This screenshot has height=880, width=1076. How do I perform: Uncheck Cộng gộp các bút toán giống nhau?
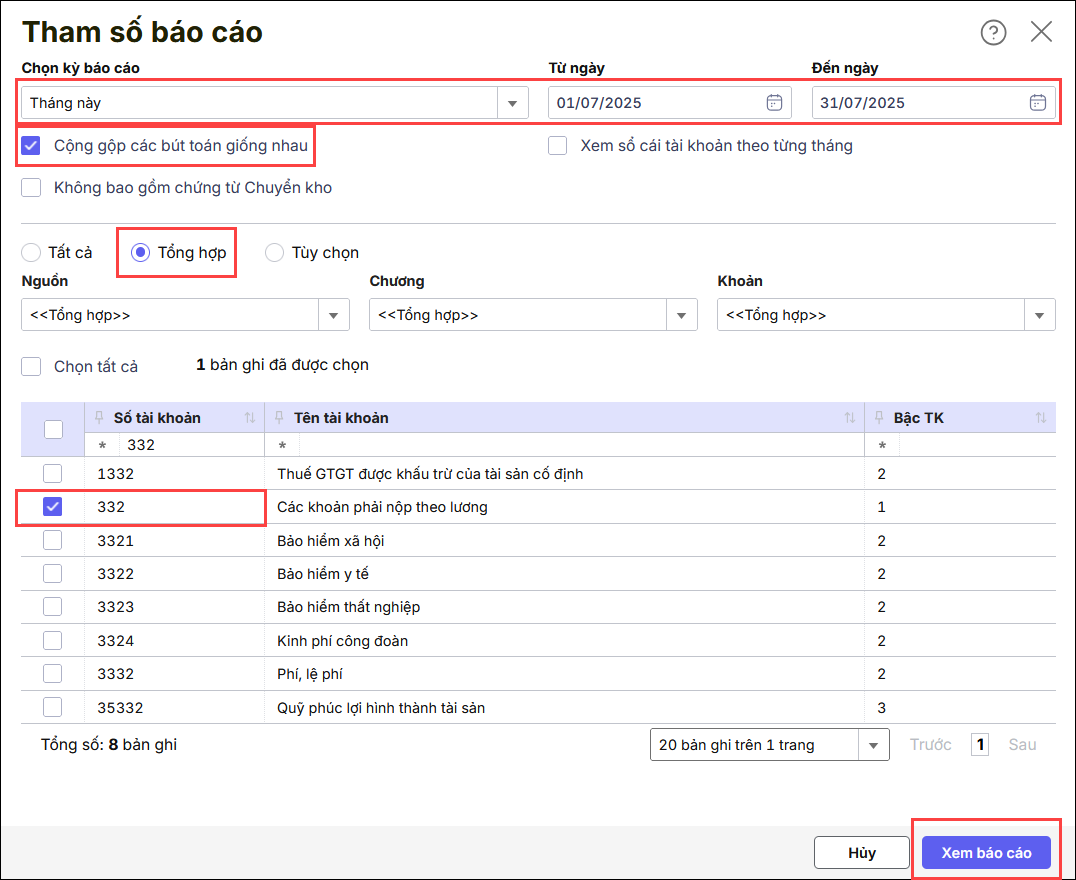tap(32, 146)
